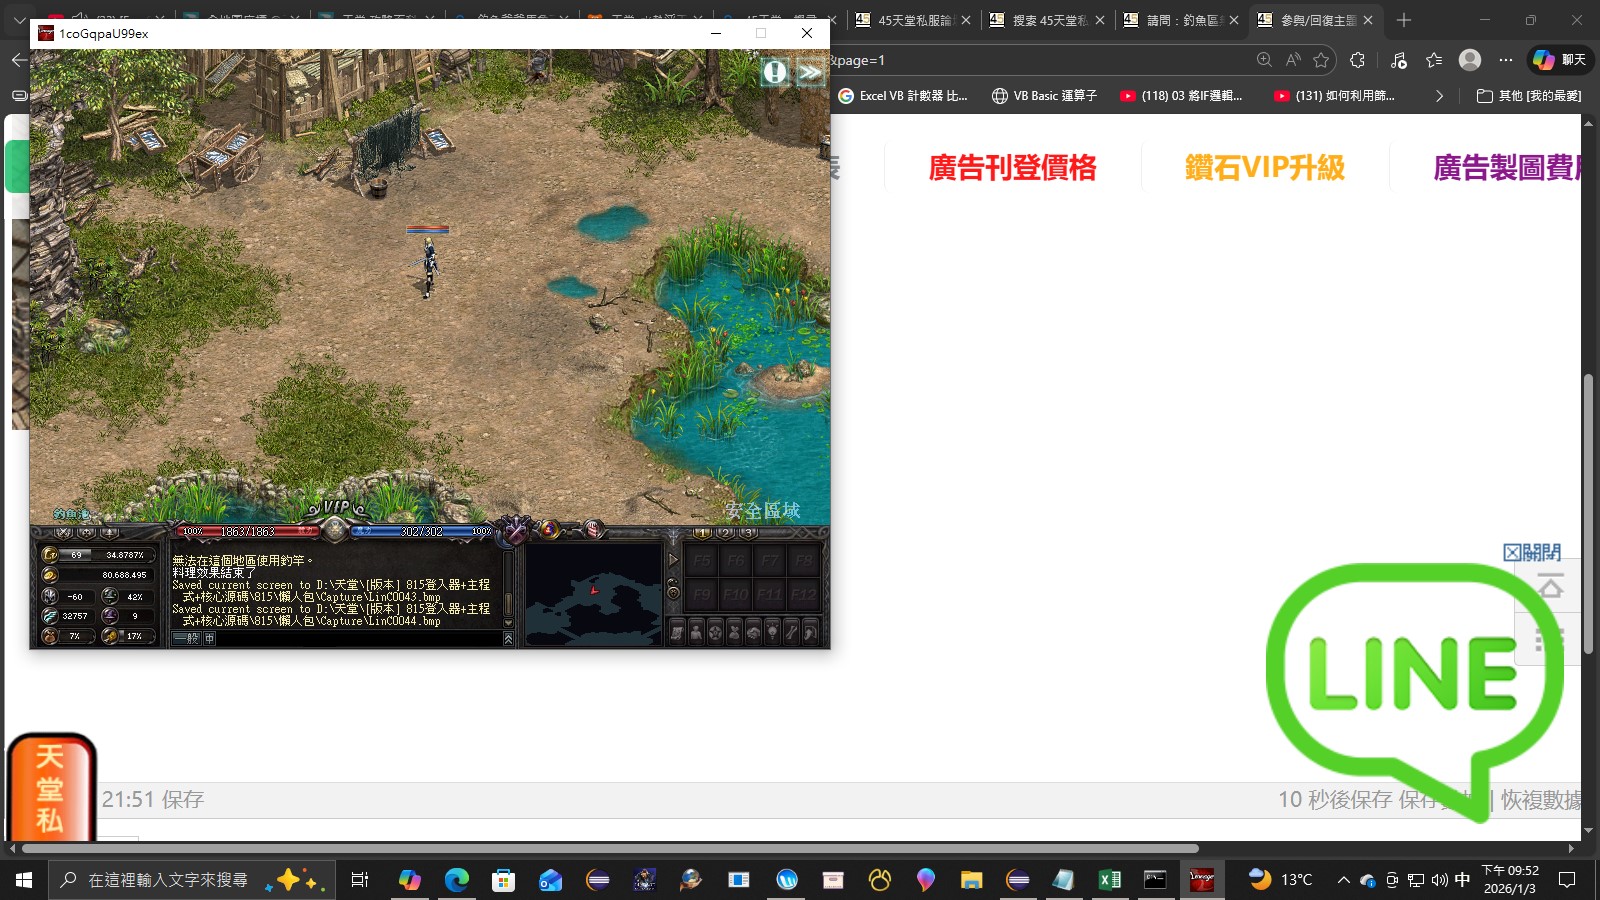Open a new browser tab
The image size is (1600, 900).
click(1404, 20)
